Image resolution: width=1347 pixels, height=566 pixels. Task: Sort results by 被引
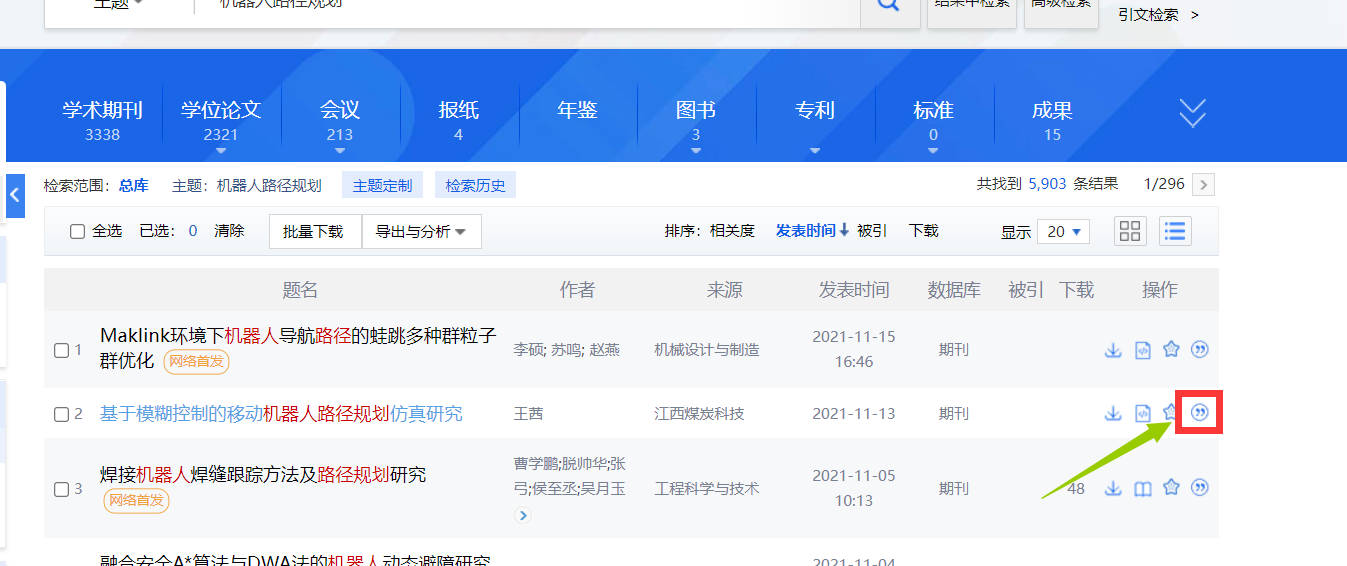click(872, 231)
